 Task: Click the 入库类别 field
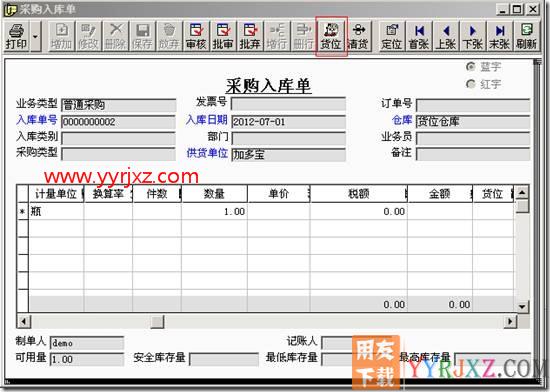119,138
